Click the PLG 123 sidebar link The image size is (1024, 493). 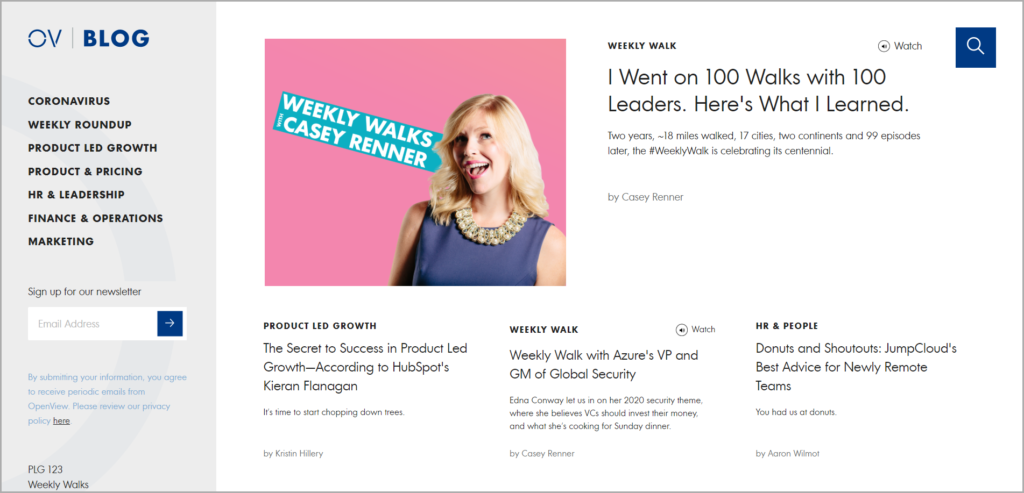pos(46,469)
